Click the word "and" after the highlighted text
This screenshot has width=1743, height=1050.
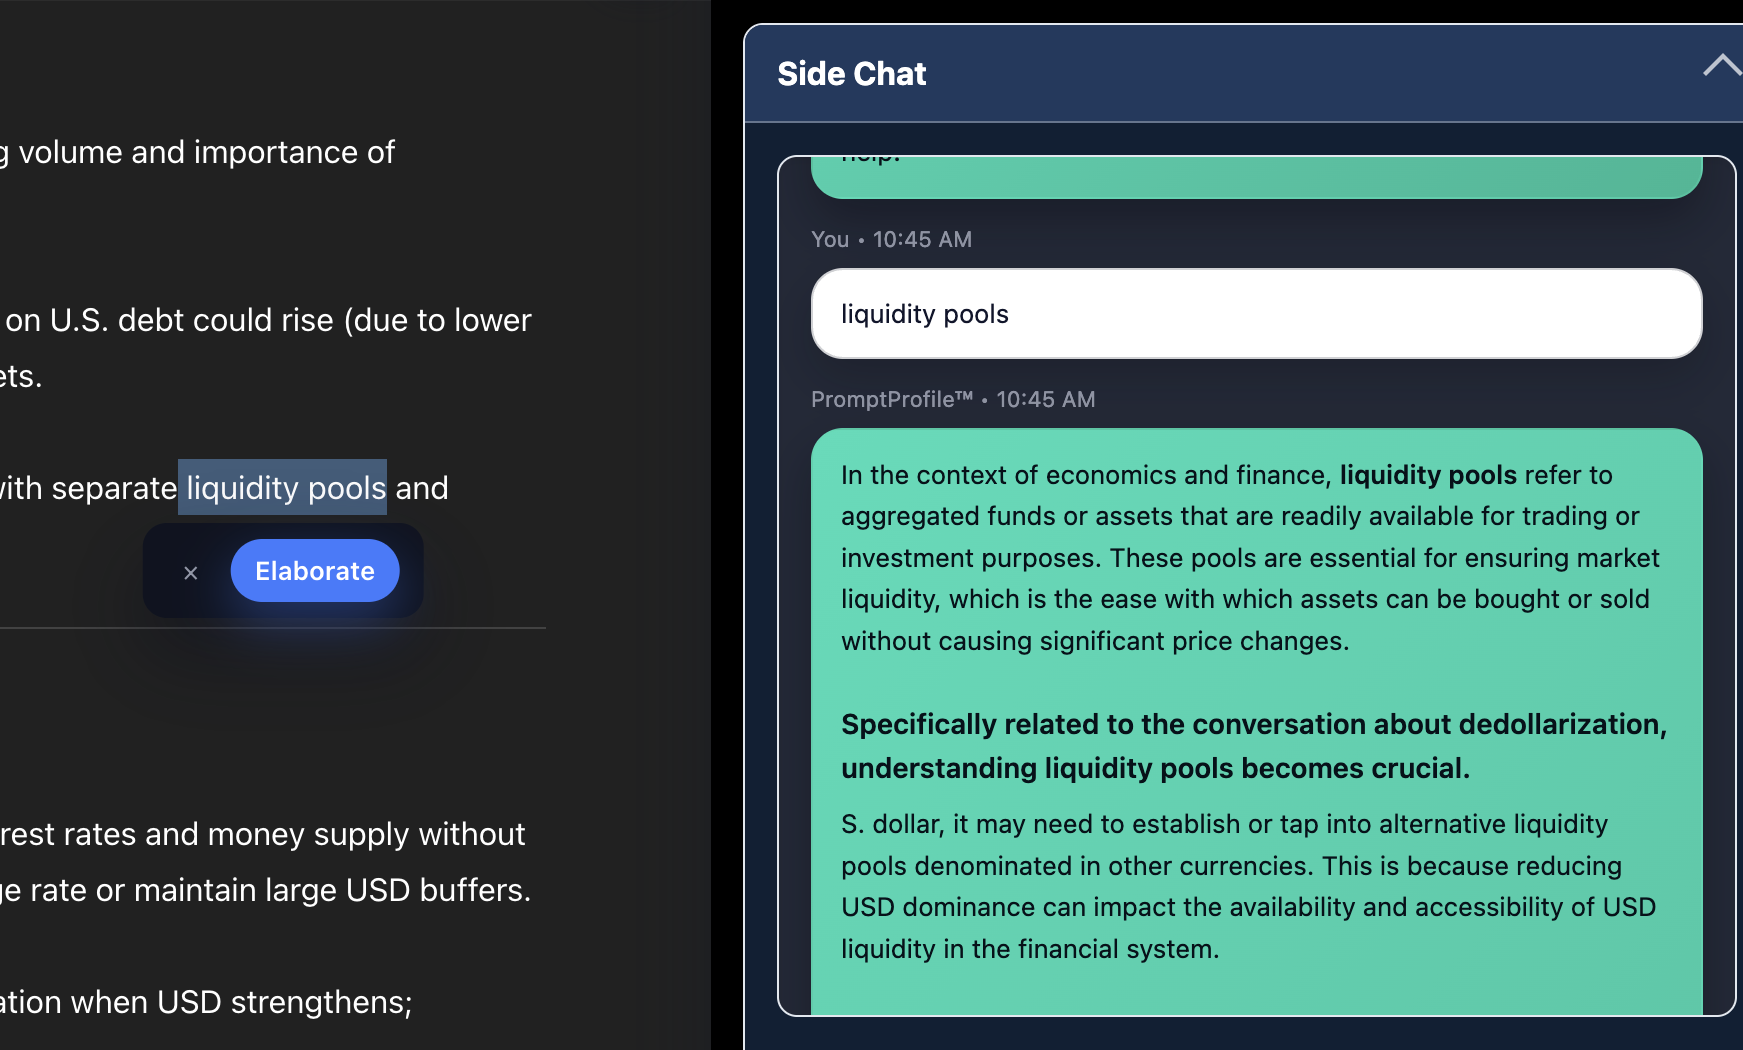pos(422,488)
